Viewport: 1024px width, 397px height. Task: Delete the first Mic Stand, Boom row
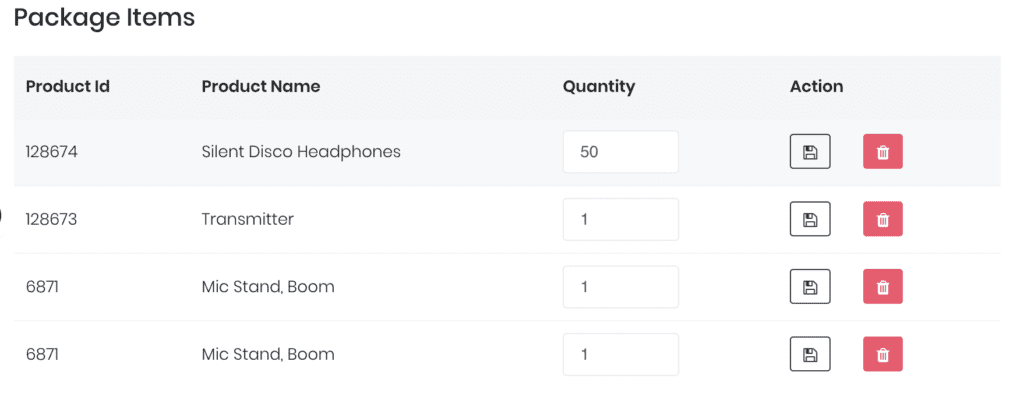tap(883, 287)
